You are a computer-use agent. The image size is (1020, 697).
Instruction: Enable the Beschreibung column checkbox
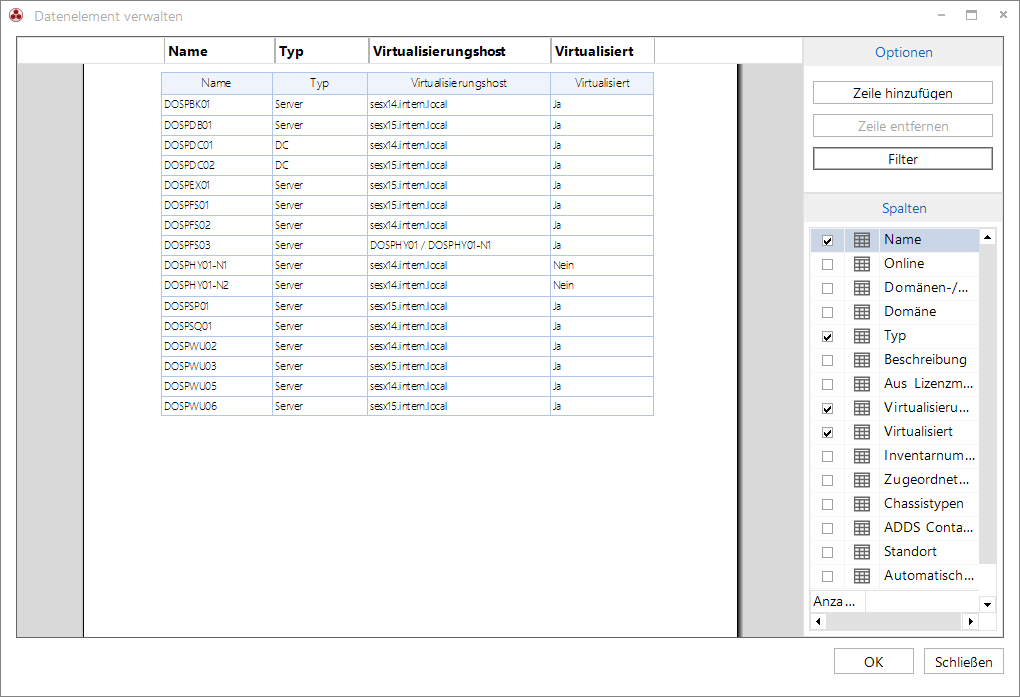click(827, 361)
